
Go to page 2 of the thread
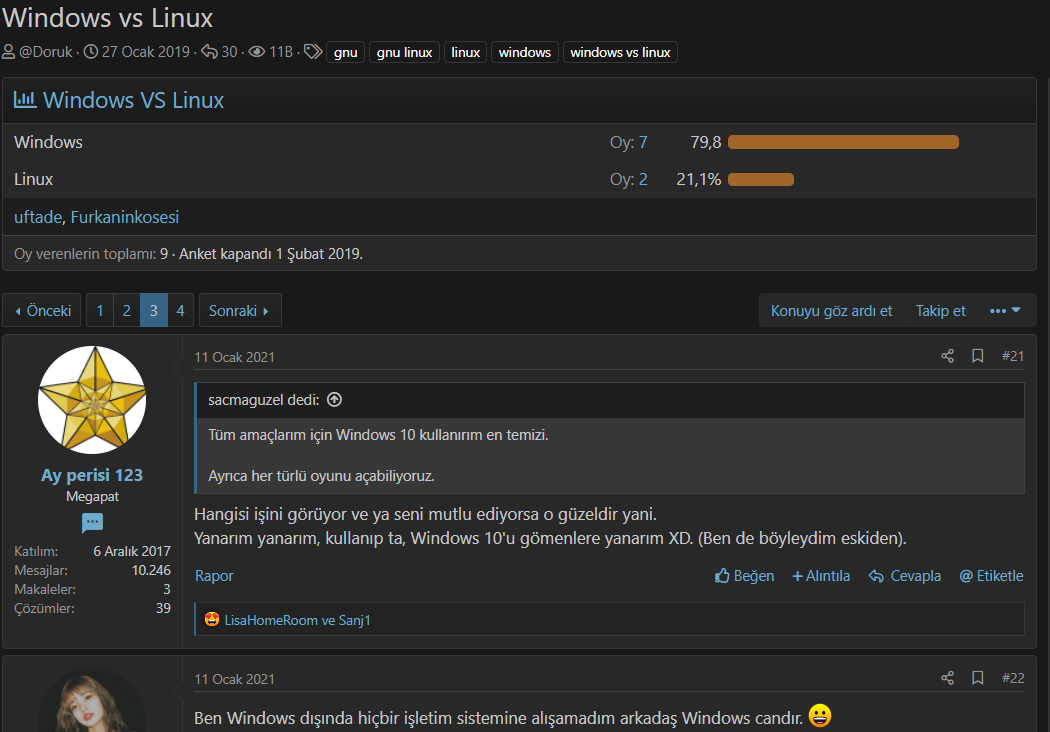click(127, 311)
